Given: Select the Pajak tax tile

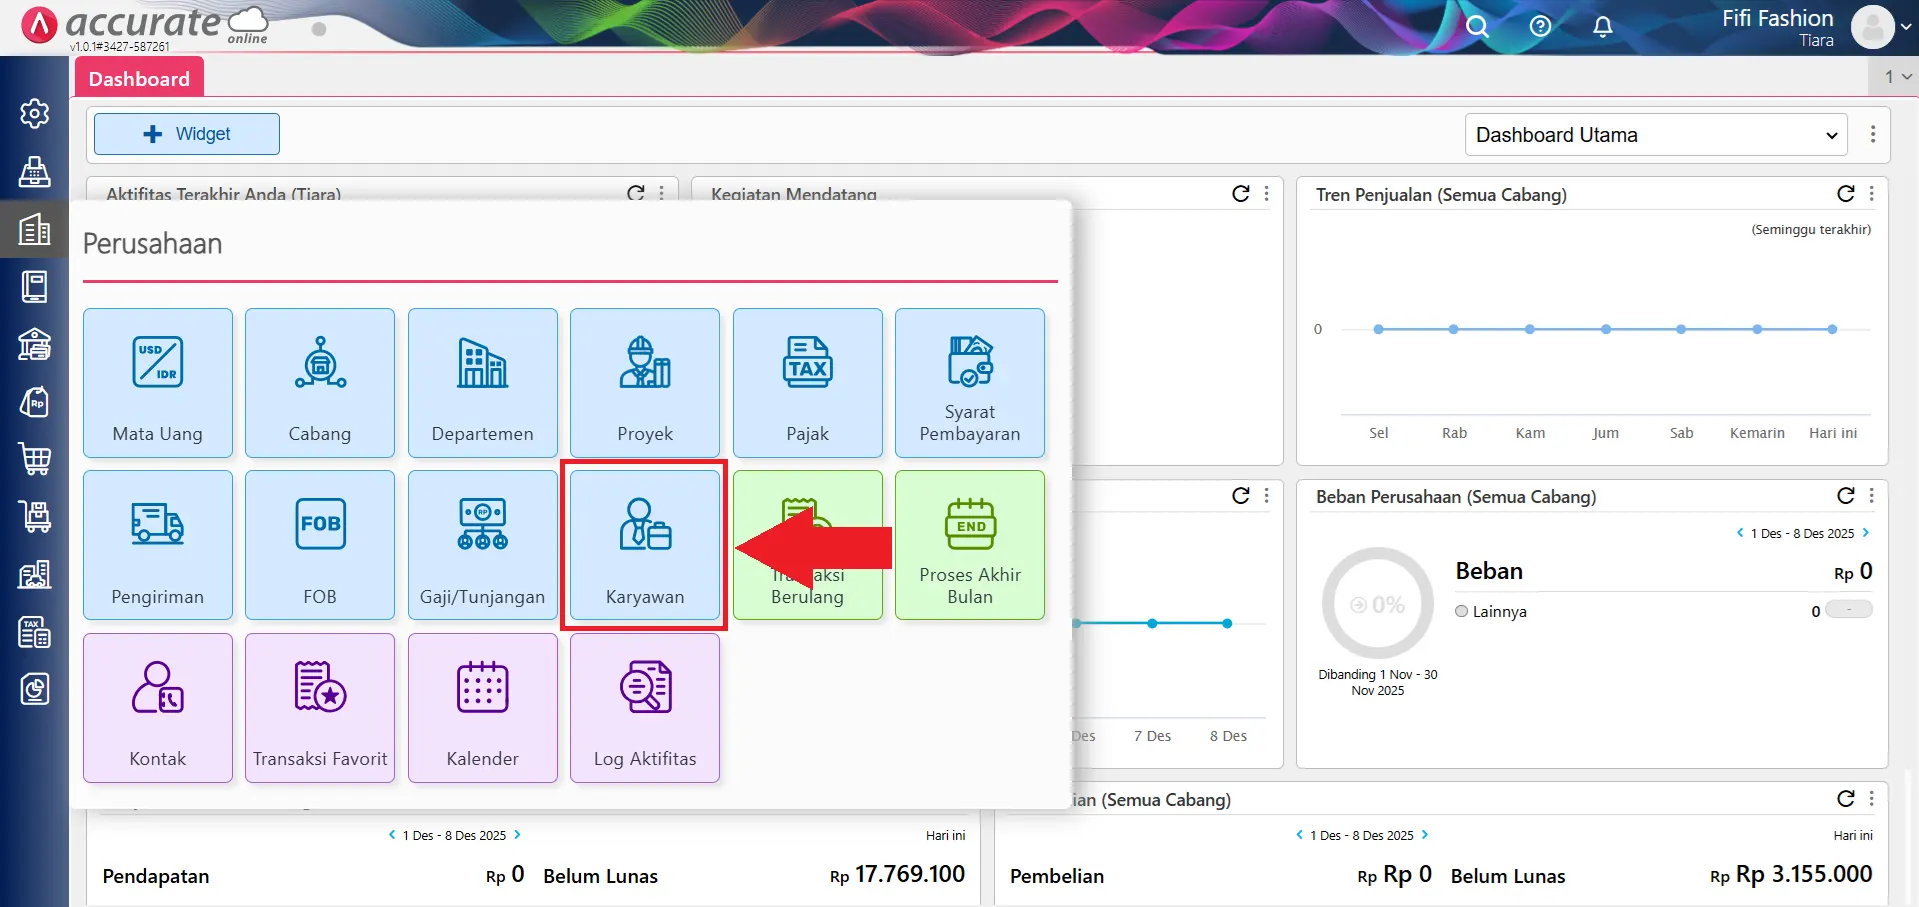Looking at the screenshot, I should click(x=807, y=383).
